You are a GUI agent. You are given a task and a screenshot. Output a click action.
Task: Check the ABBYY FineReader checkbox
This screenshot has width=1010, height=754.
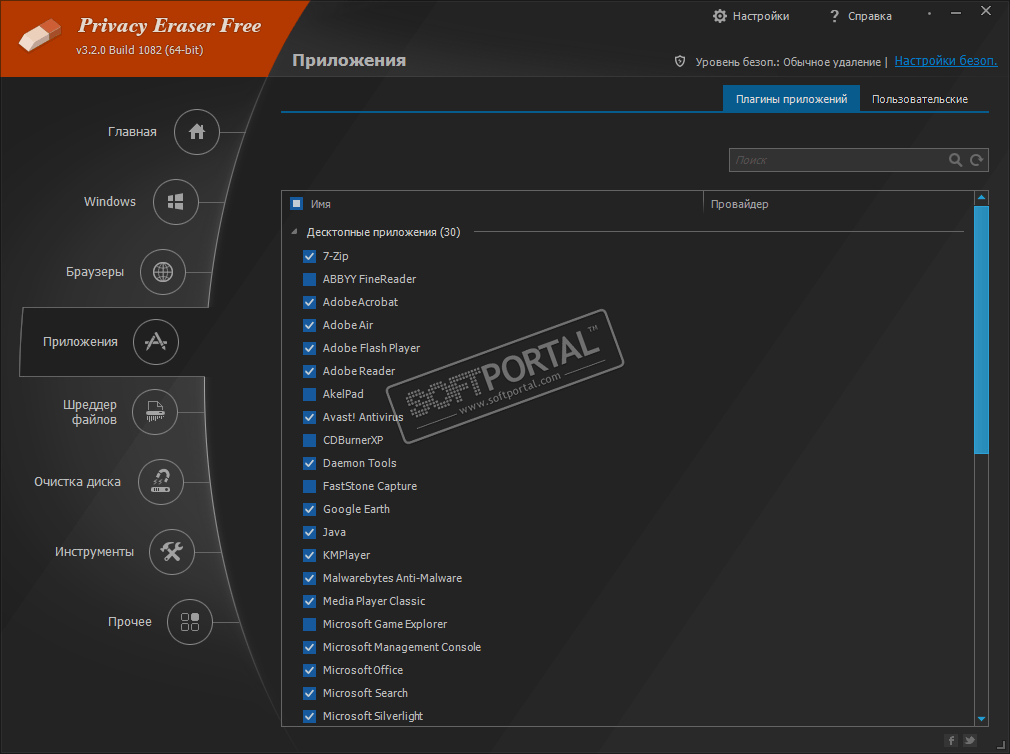click(309, 279)
